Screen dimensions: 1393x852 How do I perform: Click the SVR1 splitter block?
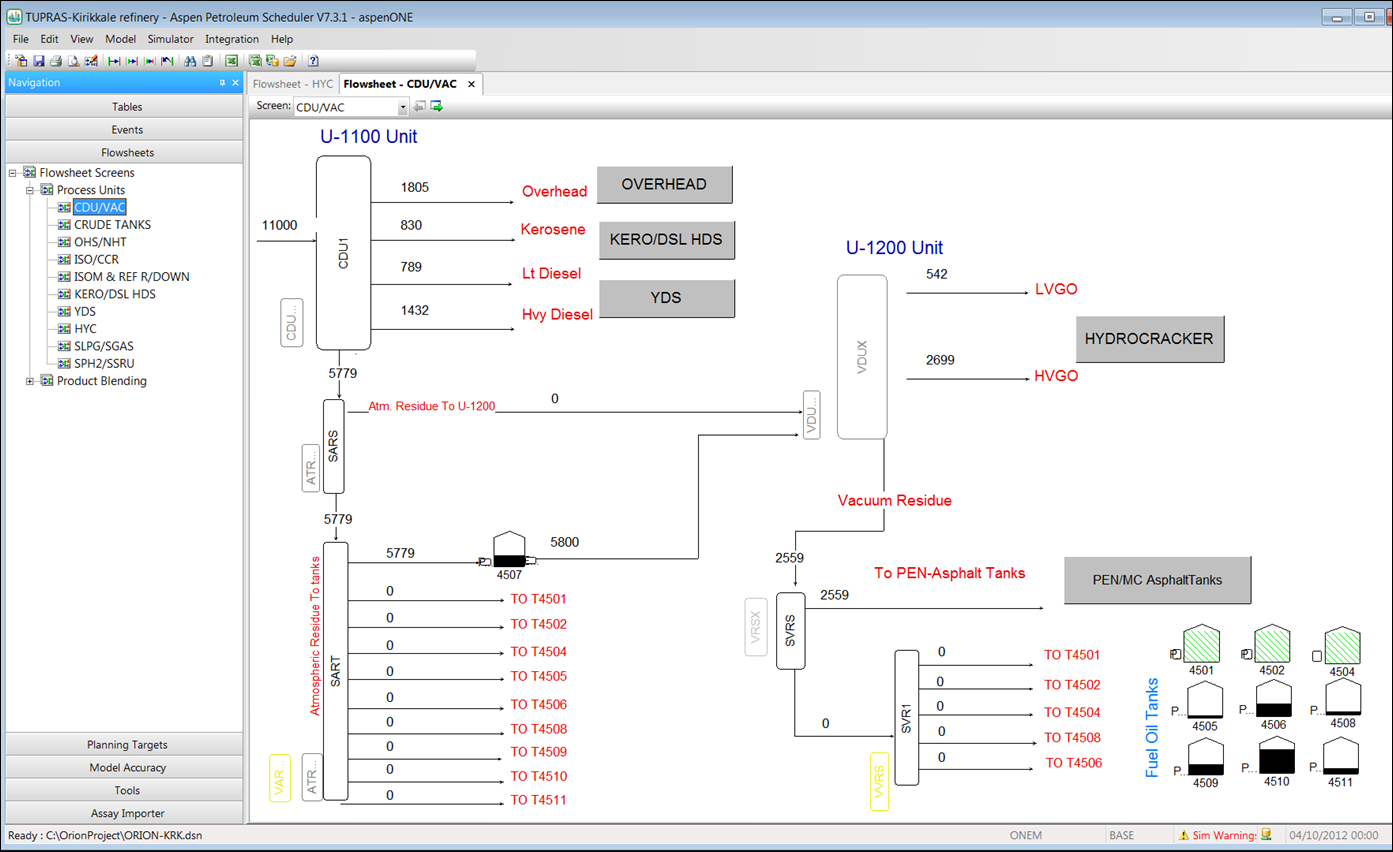coord(906,717)
